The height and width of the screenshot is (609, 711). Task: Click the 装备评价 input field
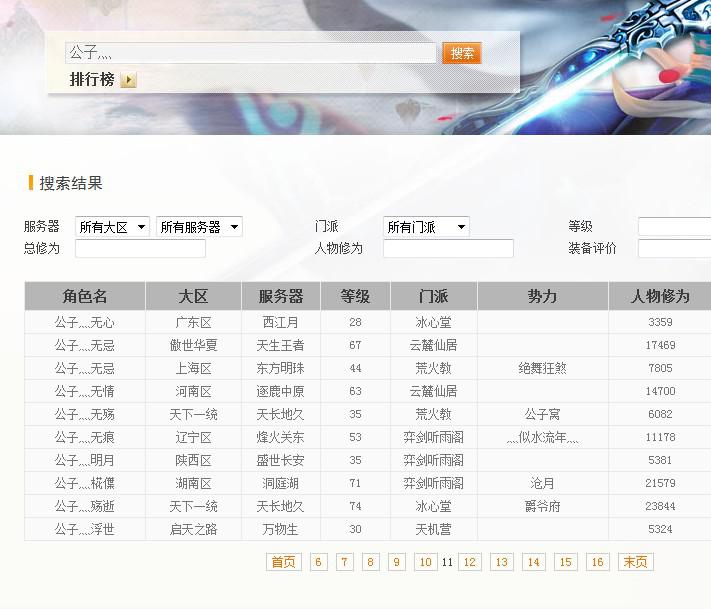(x=674, y=249)
